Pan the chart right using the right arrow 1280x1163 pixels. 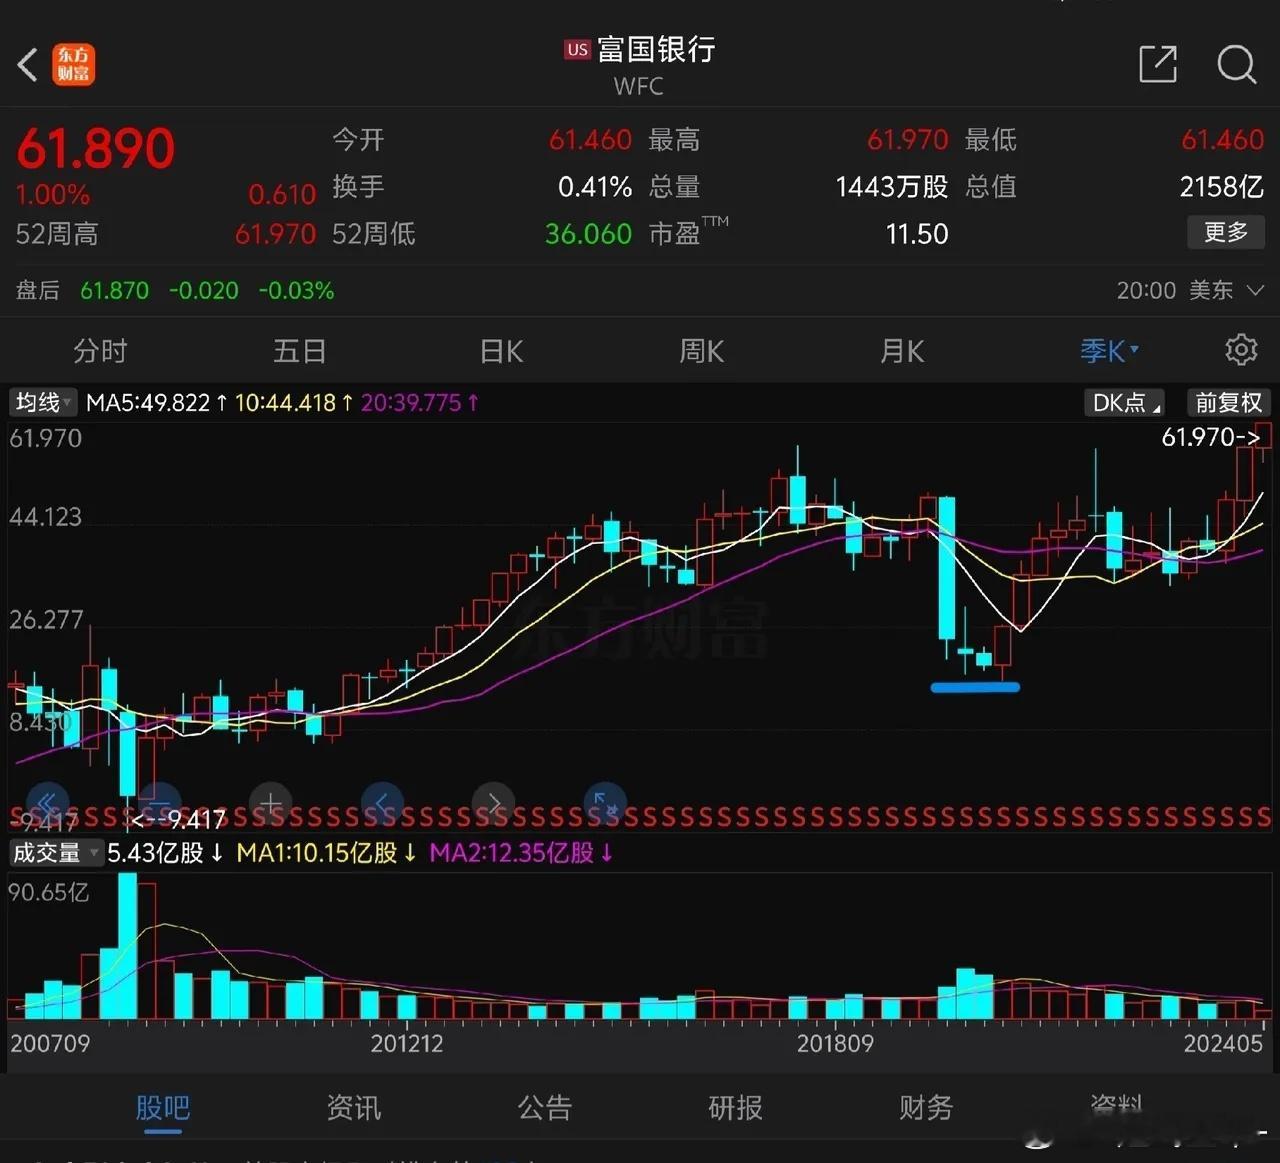pos(494,803)
